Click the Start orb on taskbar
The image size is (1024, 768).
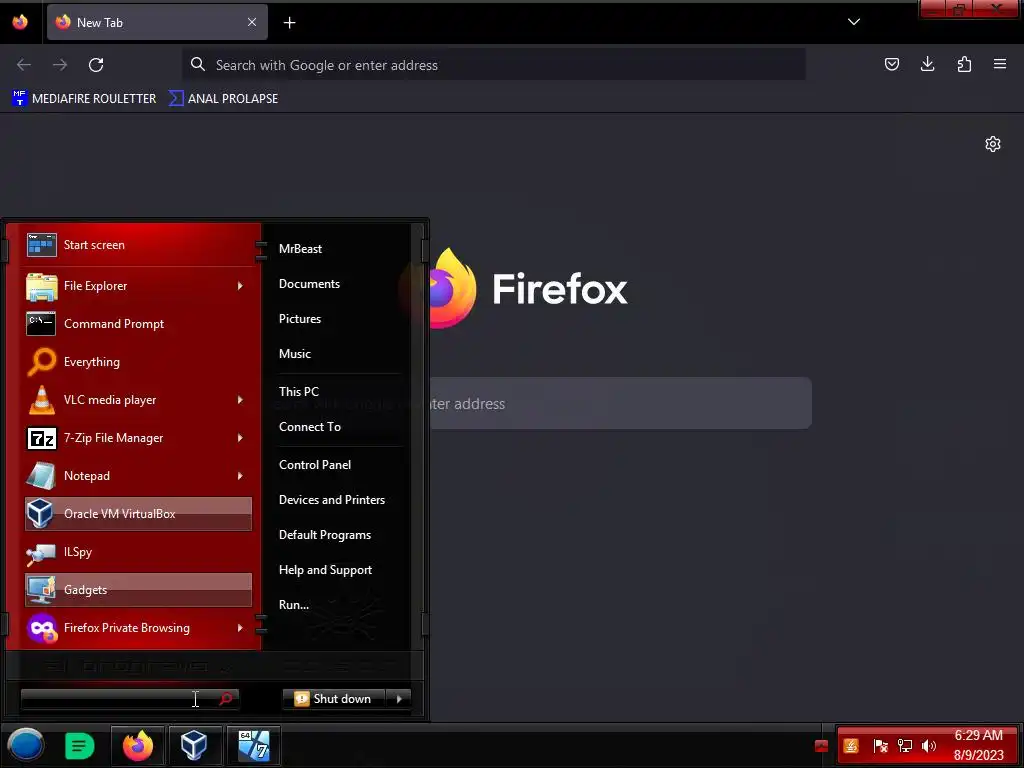(26, 745)
